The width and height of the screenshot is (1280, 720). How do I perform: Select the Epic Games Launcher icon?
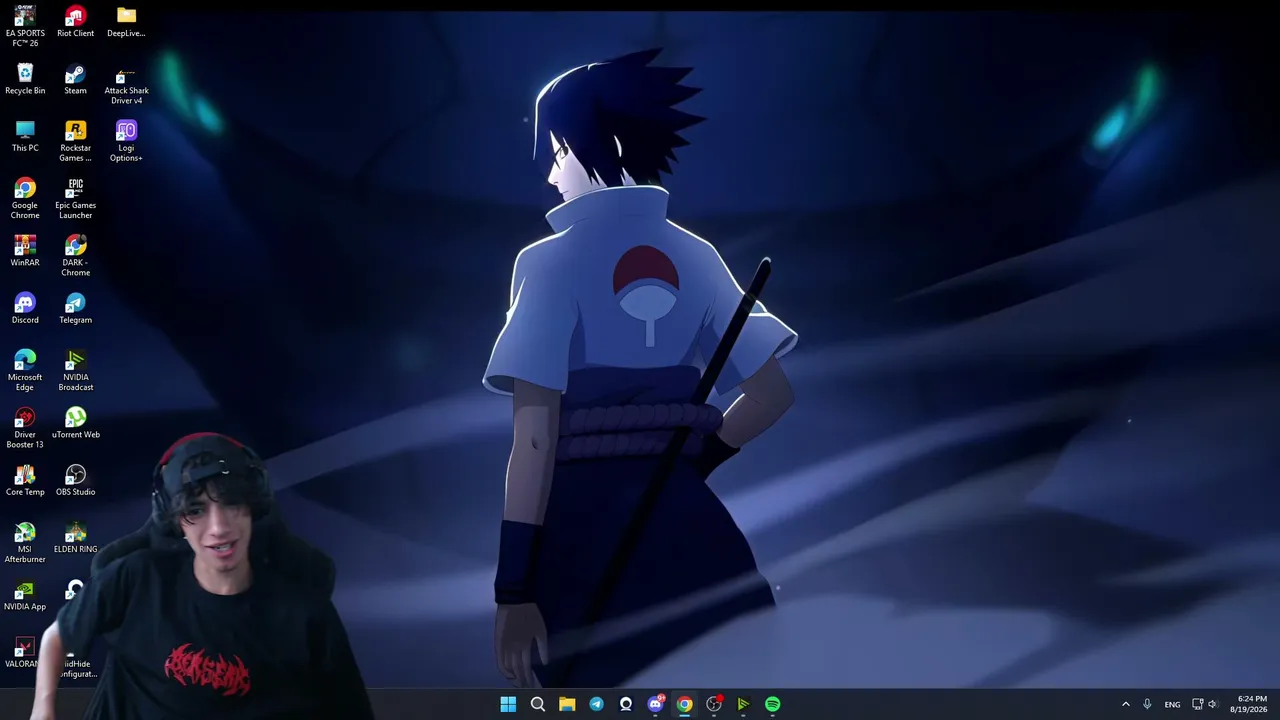tap(75, 199)
